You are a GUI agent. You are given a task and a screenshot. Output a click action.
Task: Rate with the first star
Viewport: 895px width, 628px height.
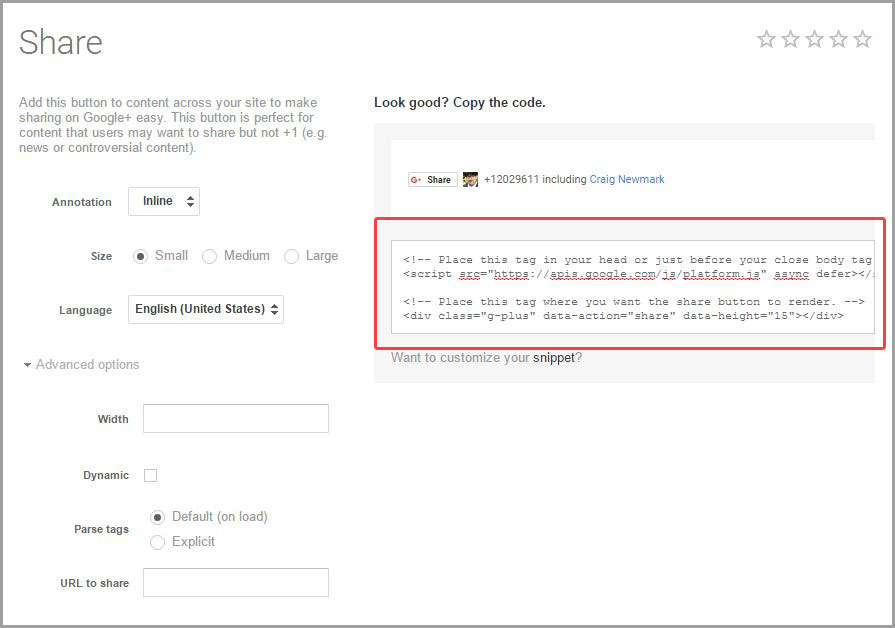pyautogui.click(x=766, y=39)
